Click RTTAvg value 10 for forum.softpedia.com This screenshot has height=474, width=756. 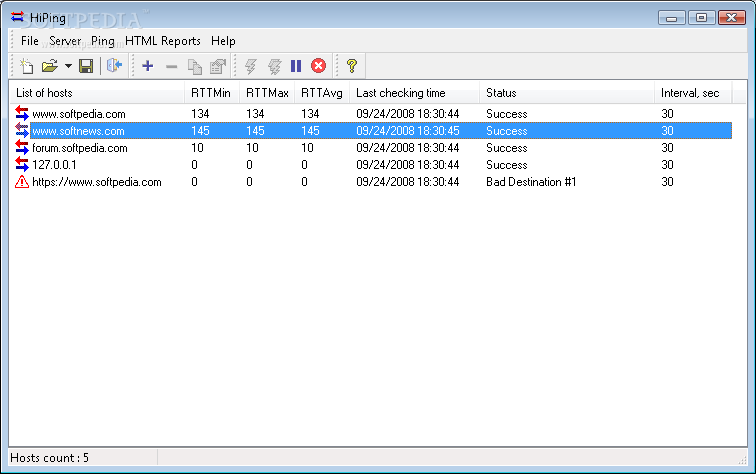click(307, 148)
